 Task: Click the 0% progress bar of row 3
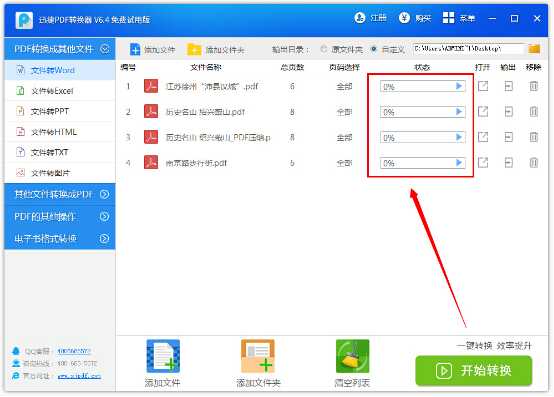pos(423,137)
